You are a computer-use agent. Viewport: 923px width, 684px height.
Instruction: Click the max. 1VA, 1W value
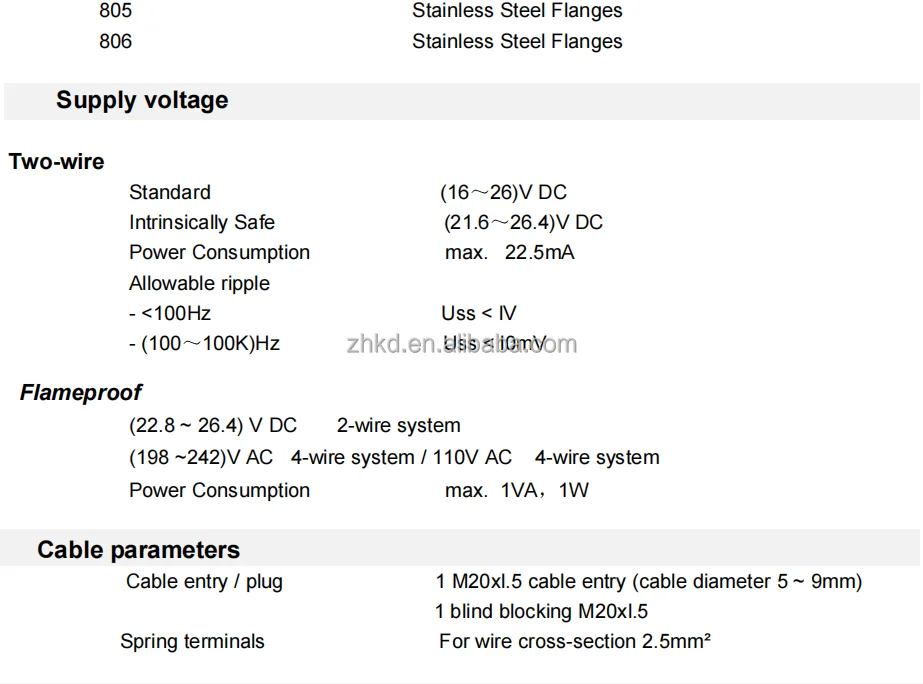[x=516, y=490]
